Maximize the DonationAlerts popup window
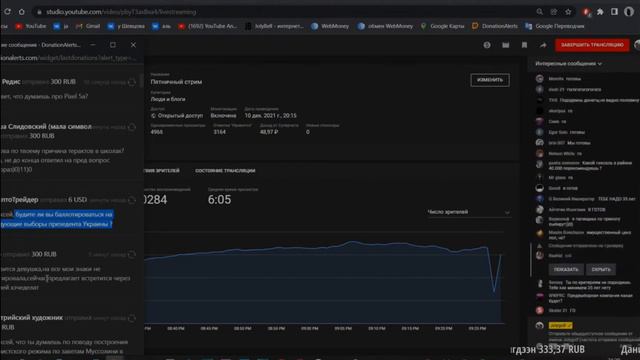640x360 pixels. click(113, 45)
